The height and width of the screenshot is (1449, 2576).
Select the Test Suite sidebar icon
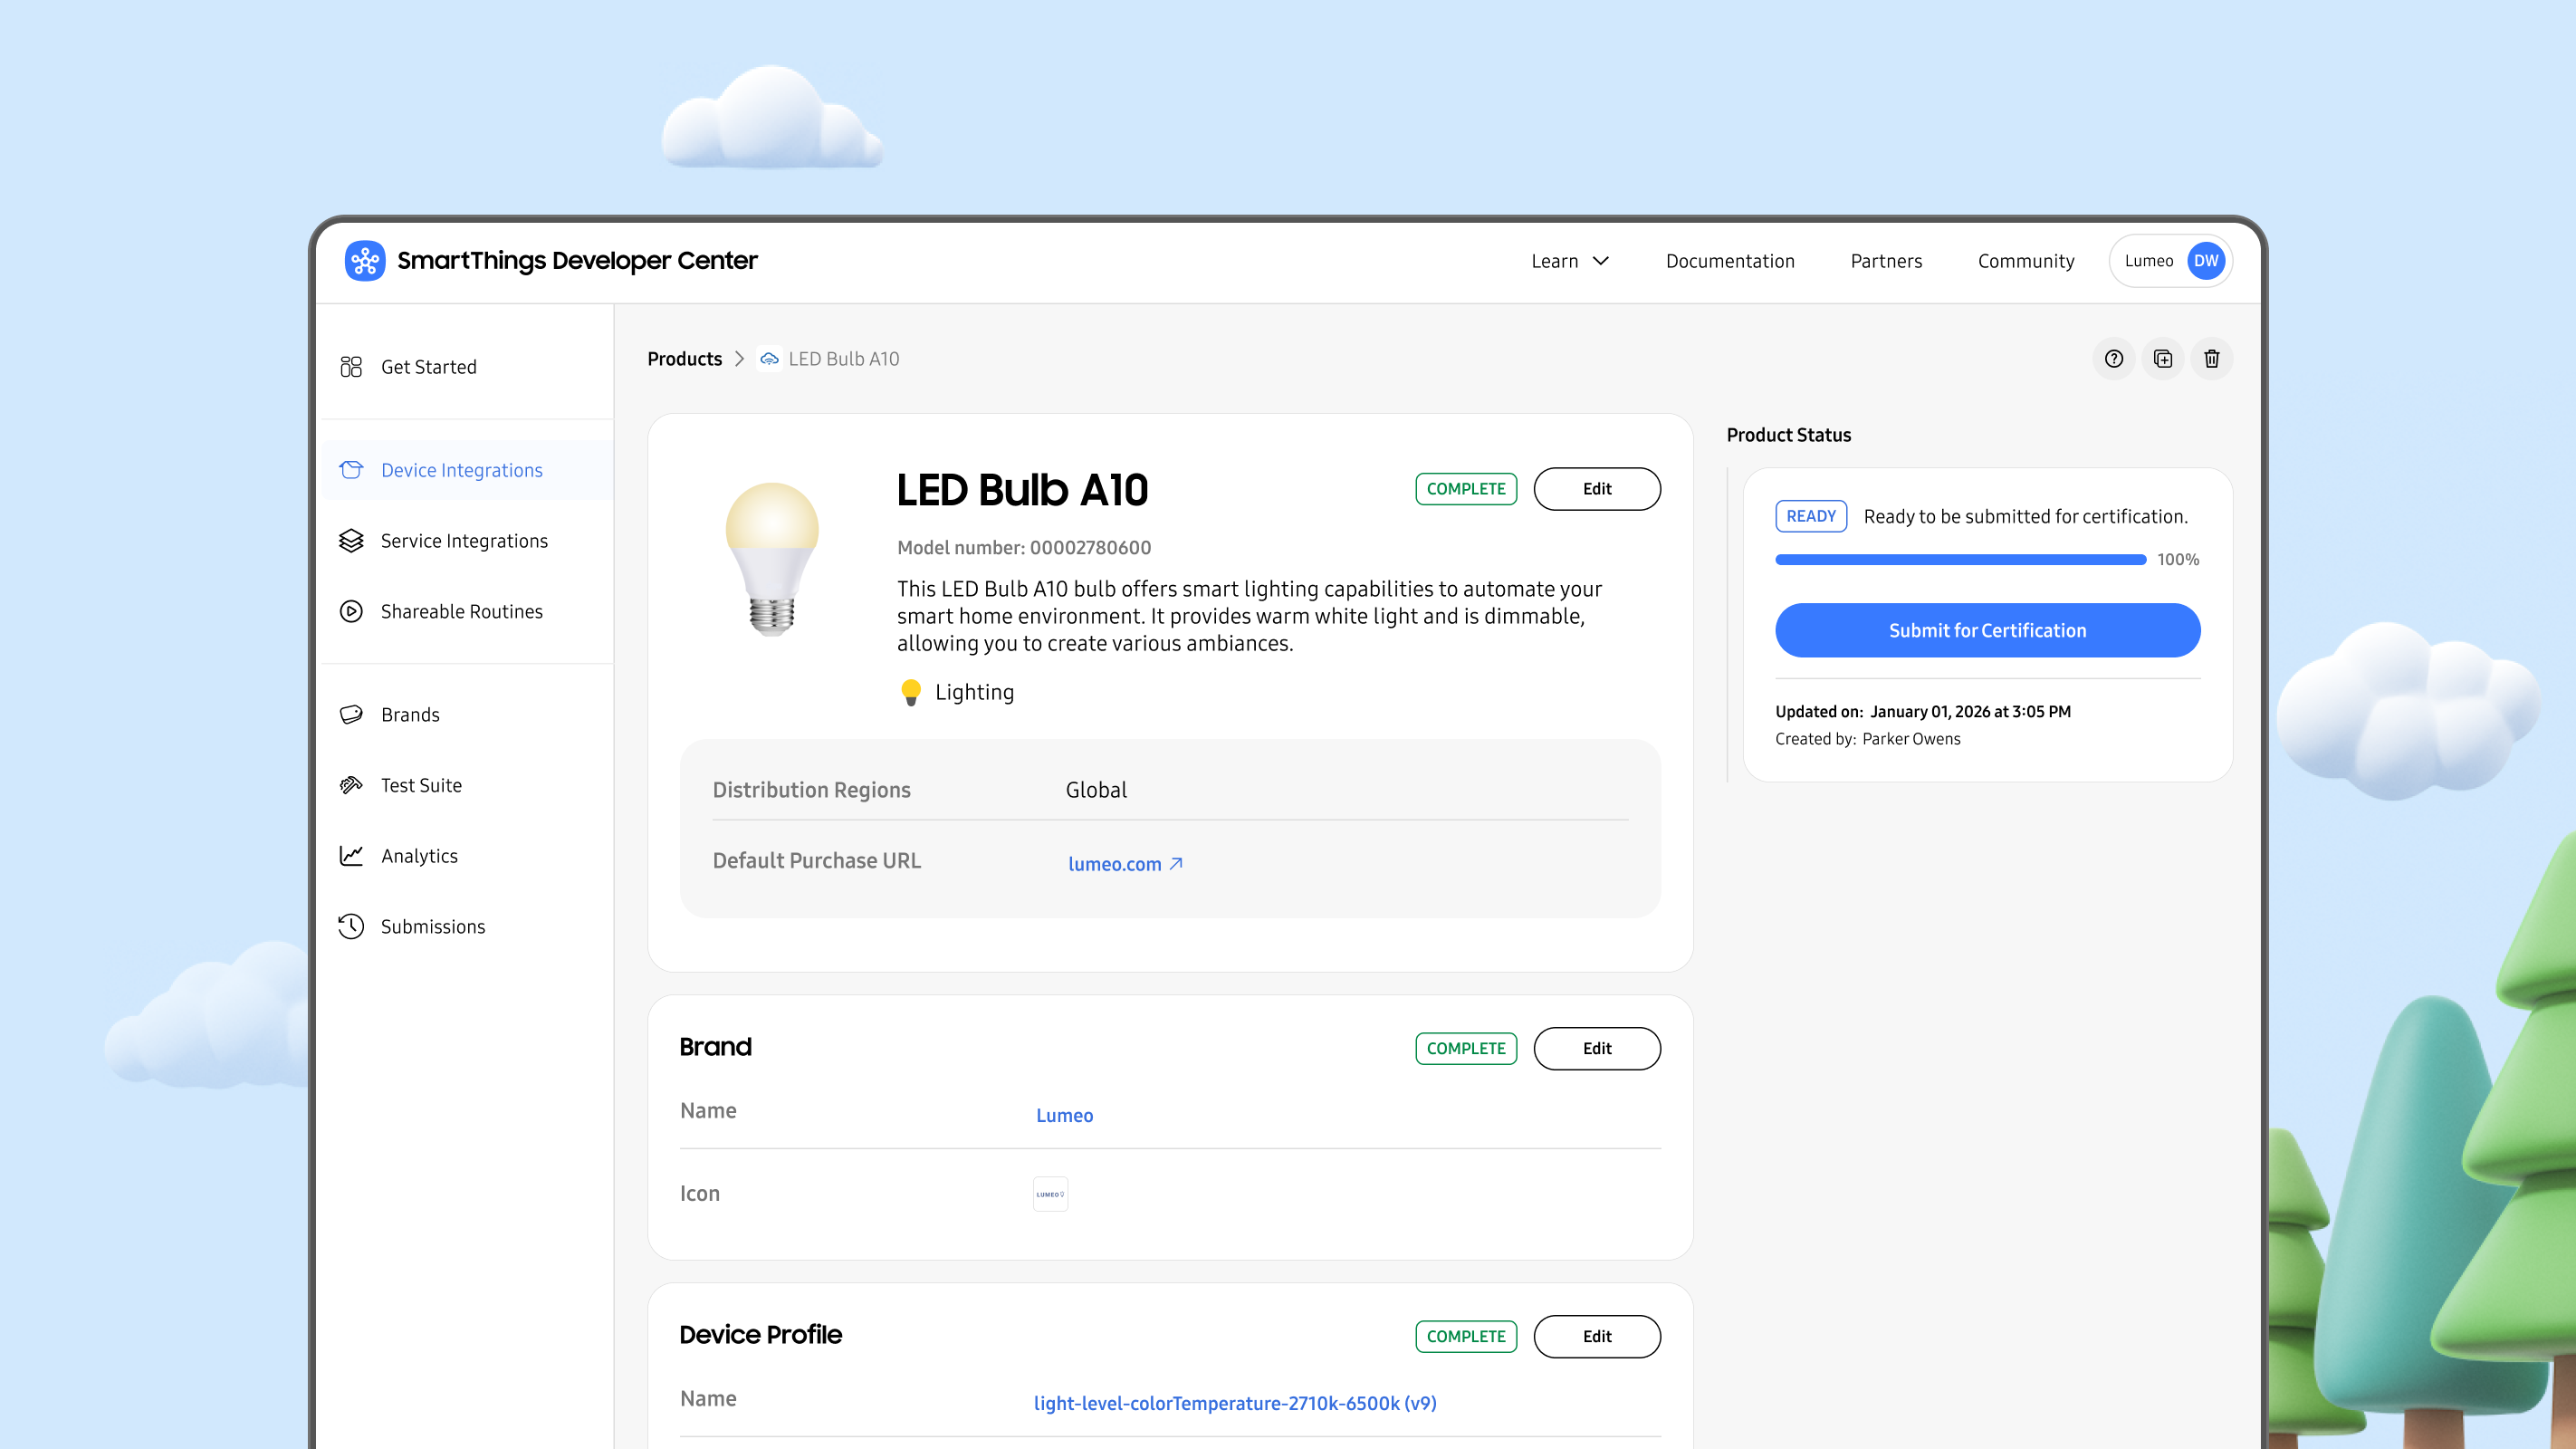pos(351,785)
